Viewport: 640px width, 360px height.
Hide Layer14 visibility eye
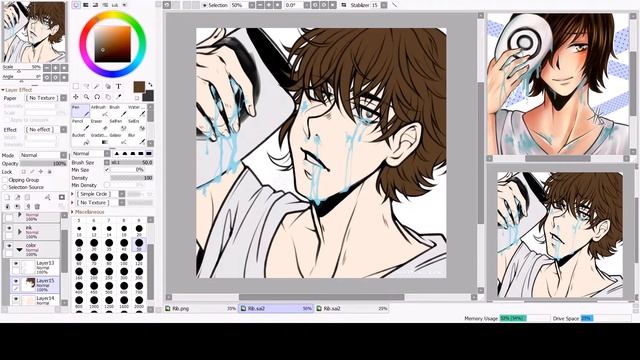[16, 299]
